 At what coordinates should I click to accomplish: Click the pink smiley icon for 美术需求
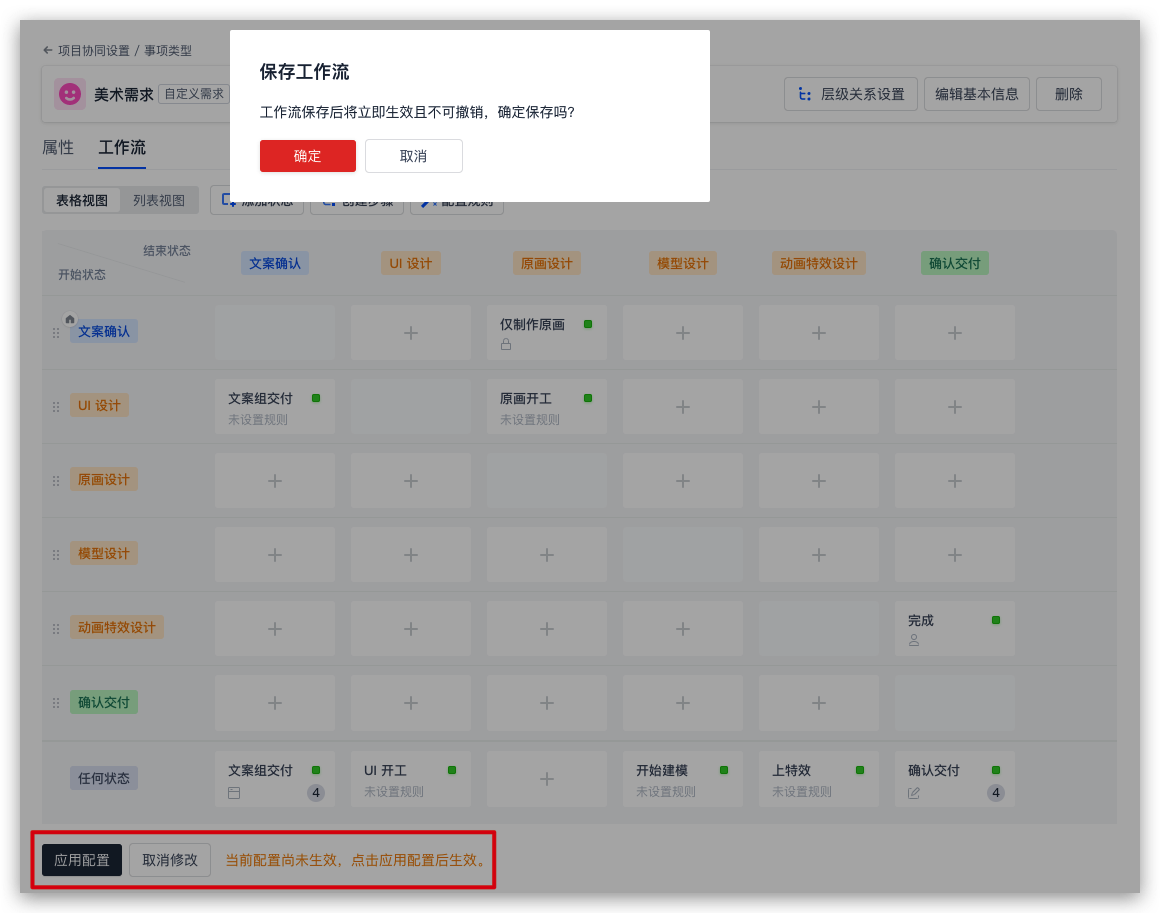pyautogui.click(x=70, y=94)
